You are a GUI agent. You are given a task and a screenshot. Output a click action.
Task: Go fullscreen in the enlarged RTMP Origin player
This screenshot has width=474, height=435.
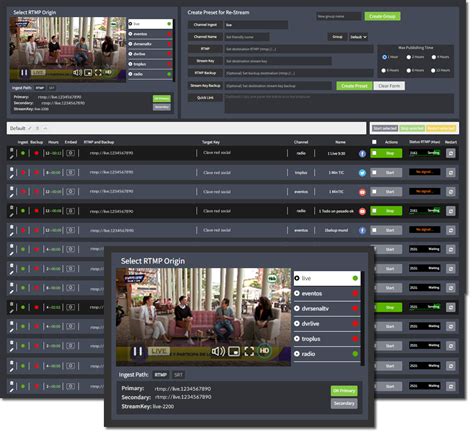coord(249,351)
